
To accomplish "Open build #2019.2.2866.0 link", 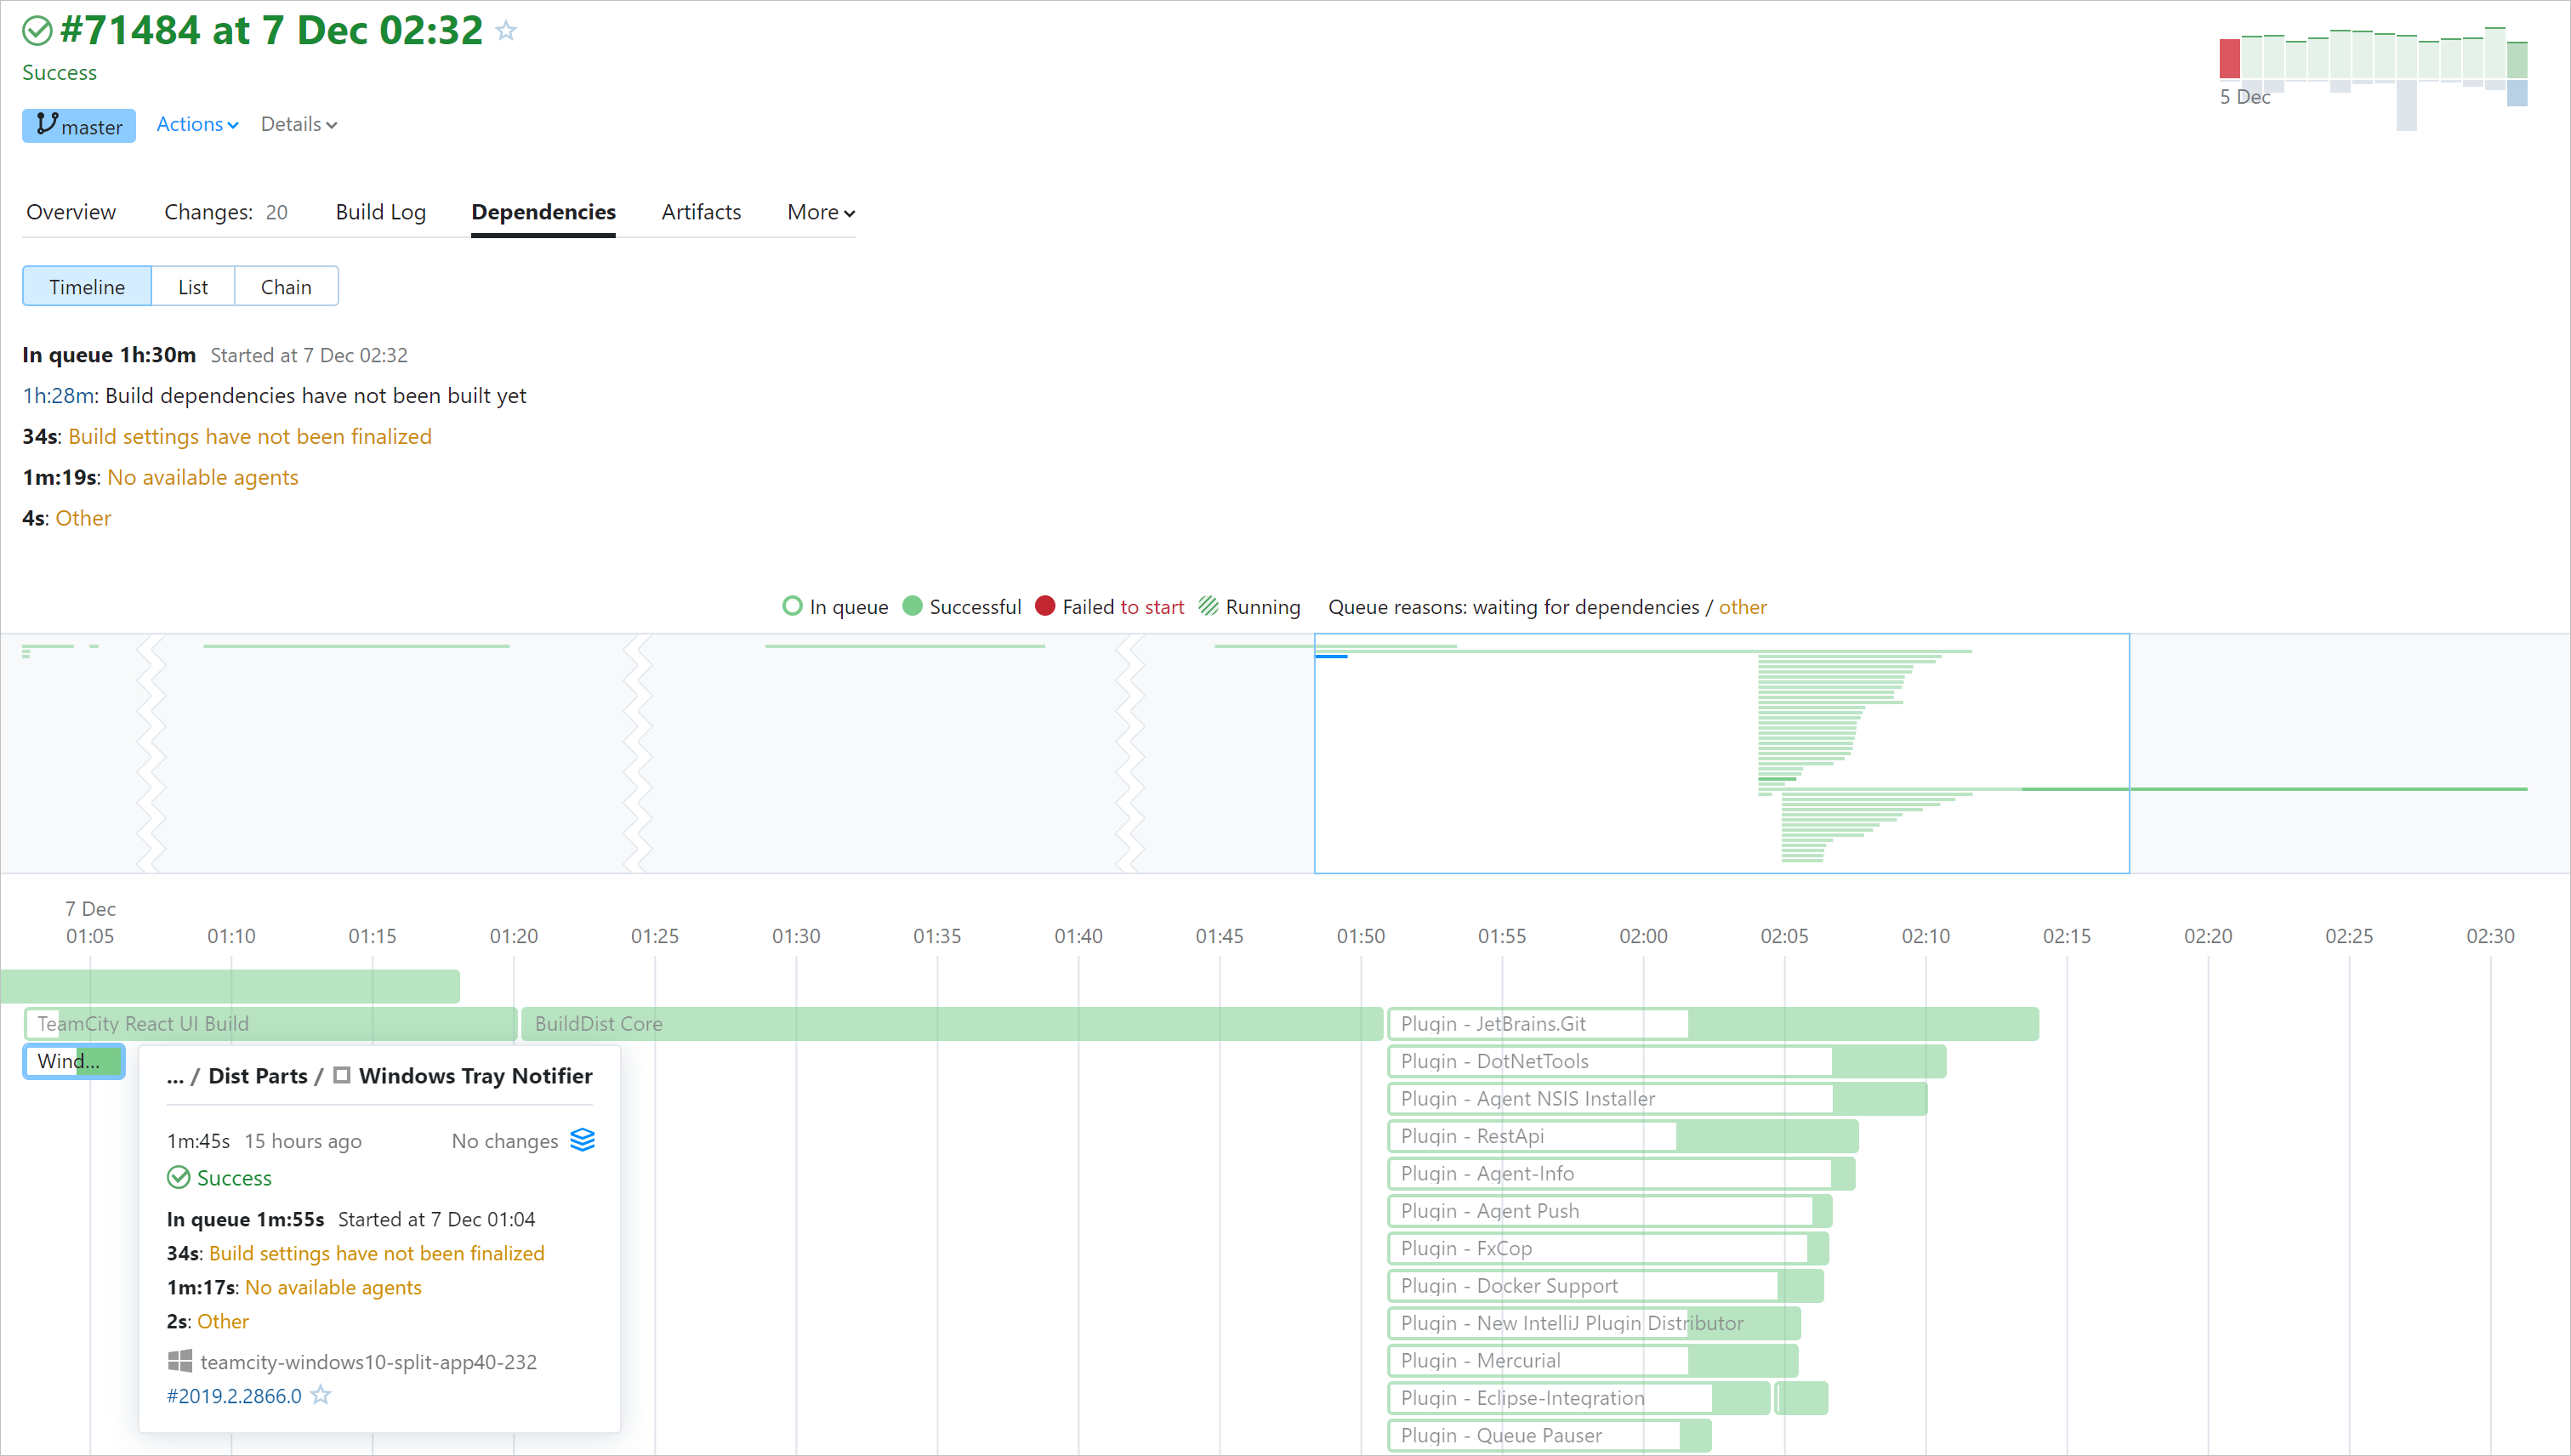I will tap(234, 1396).
